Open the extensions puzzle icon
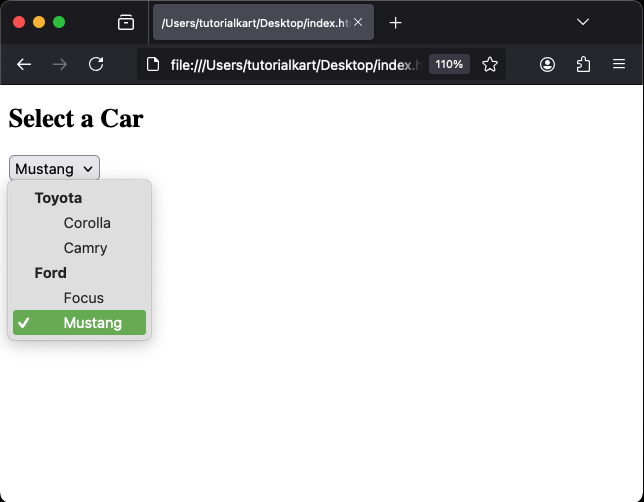644x502 pixels. click(x=584, y=64)
